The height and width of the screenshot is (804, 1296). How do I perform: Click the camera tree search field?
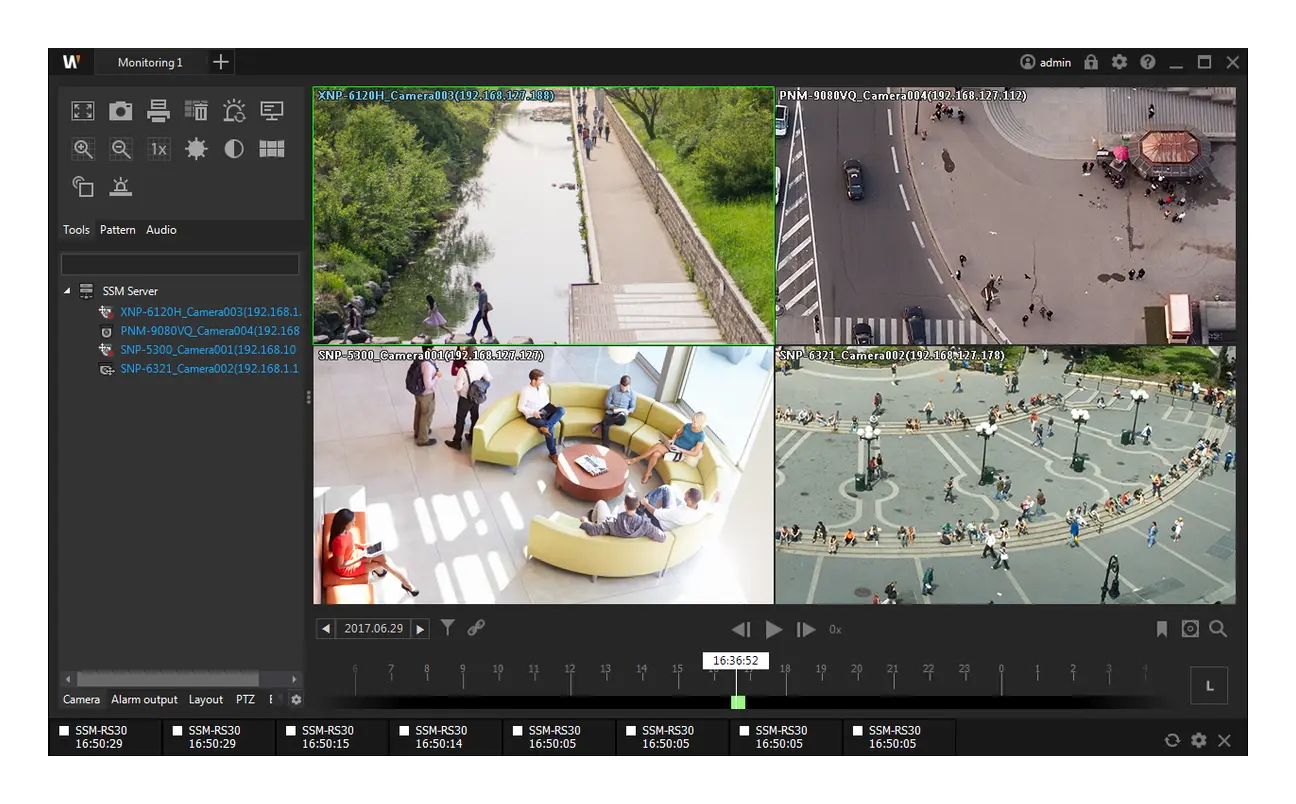point(180,264)
